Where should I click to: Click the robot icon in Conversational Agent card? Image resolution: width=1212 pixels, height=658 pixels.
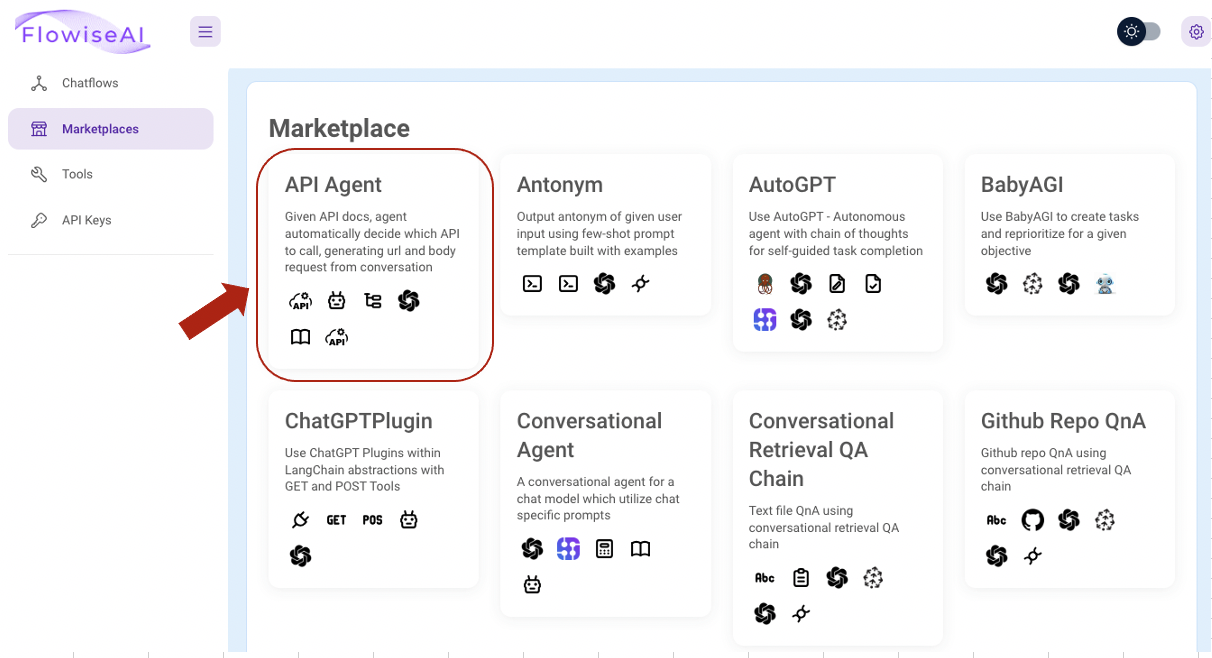[x=533, y=584]
